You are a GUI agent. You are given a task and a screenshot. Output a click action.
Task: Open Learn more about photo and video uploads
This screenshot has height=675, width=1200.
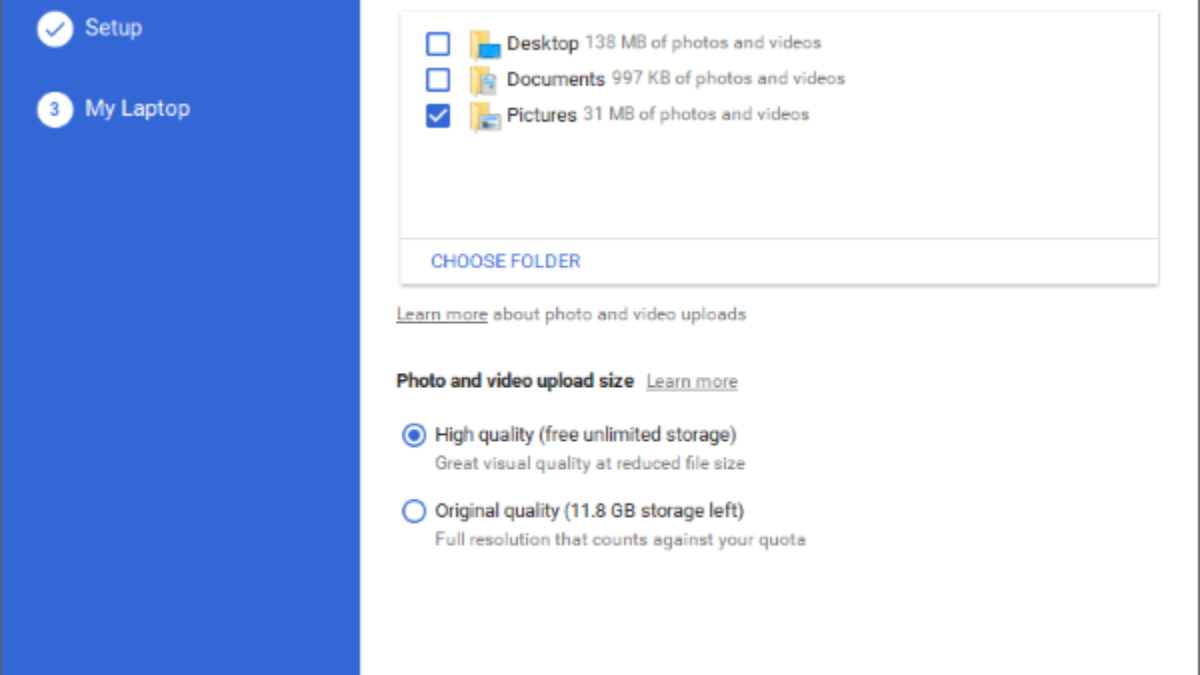pos(441,315)
